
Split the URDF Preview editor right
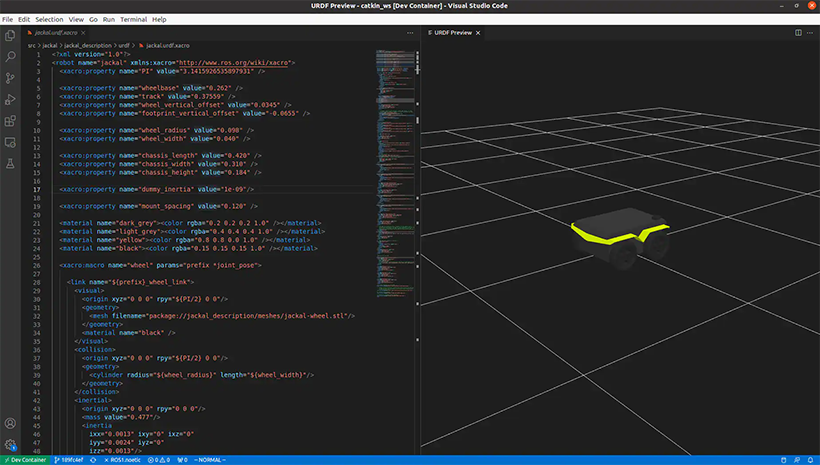click(799, 32)
